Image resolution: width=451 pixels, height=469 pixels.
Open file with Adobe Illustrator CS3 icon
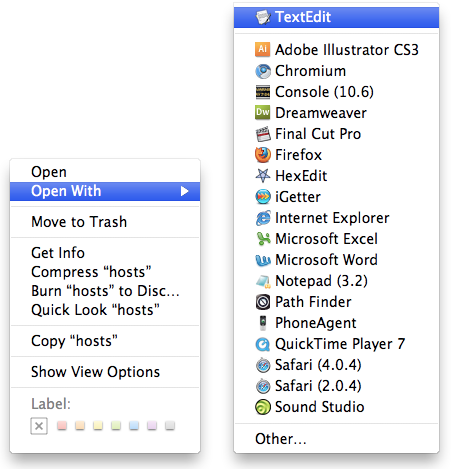(x=262, y=50)
